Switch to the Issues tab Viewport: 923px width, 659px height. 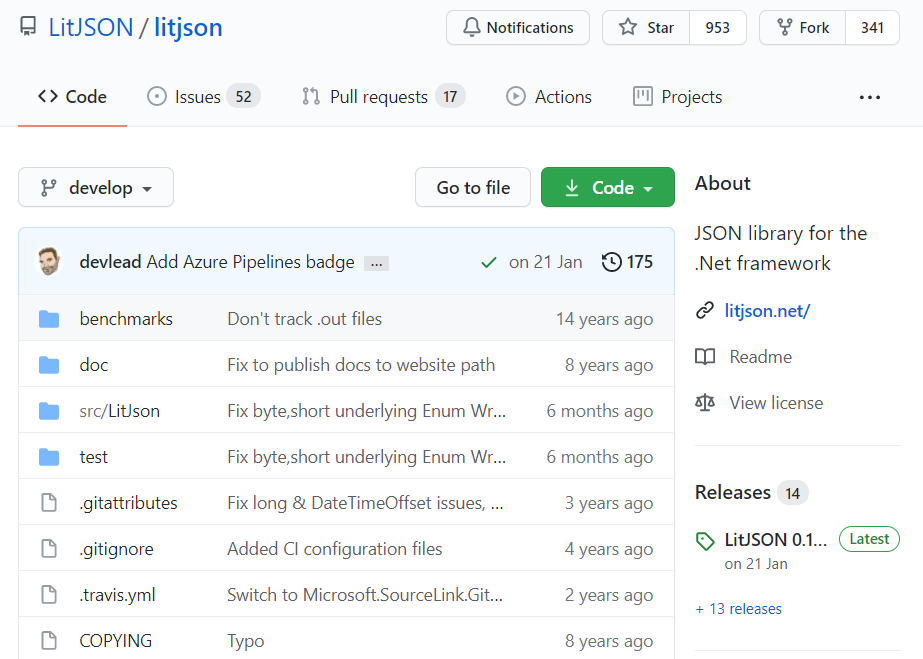pyautogui.click(x=203, y=96)
